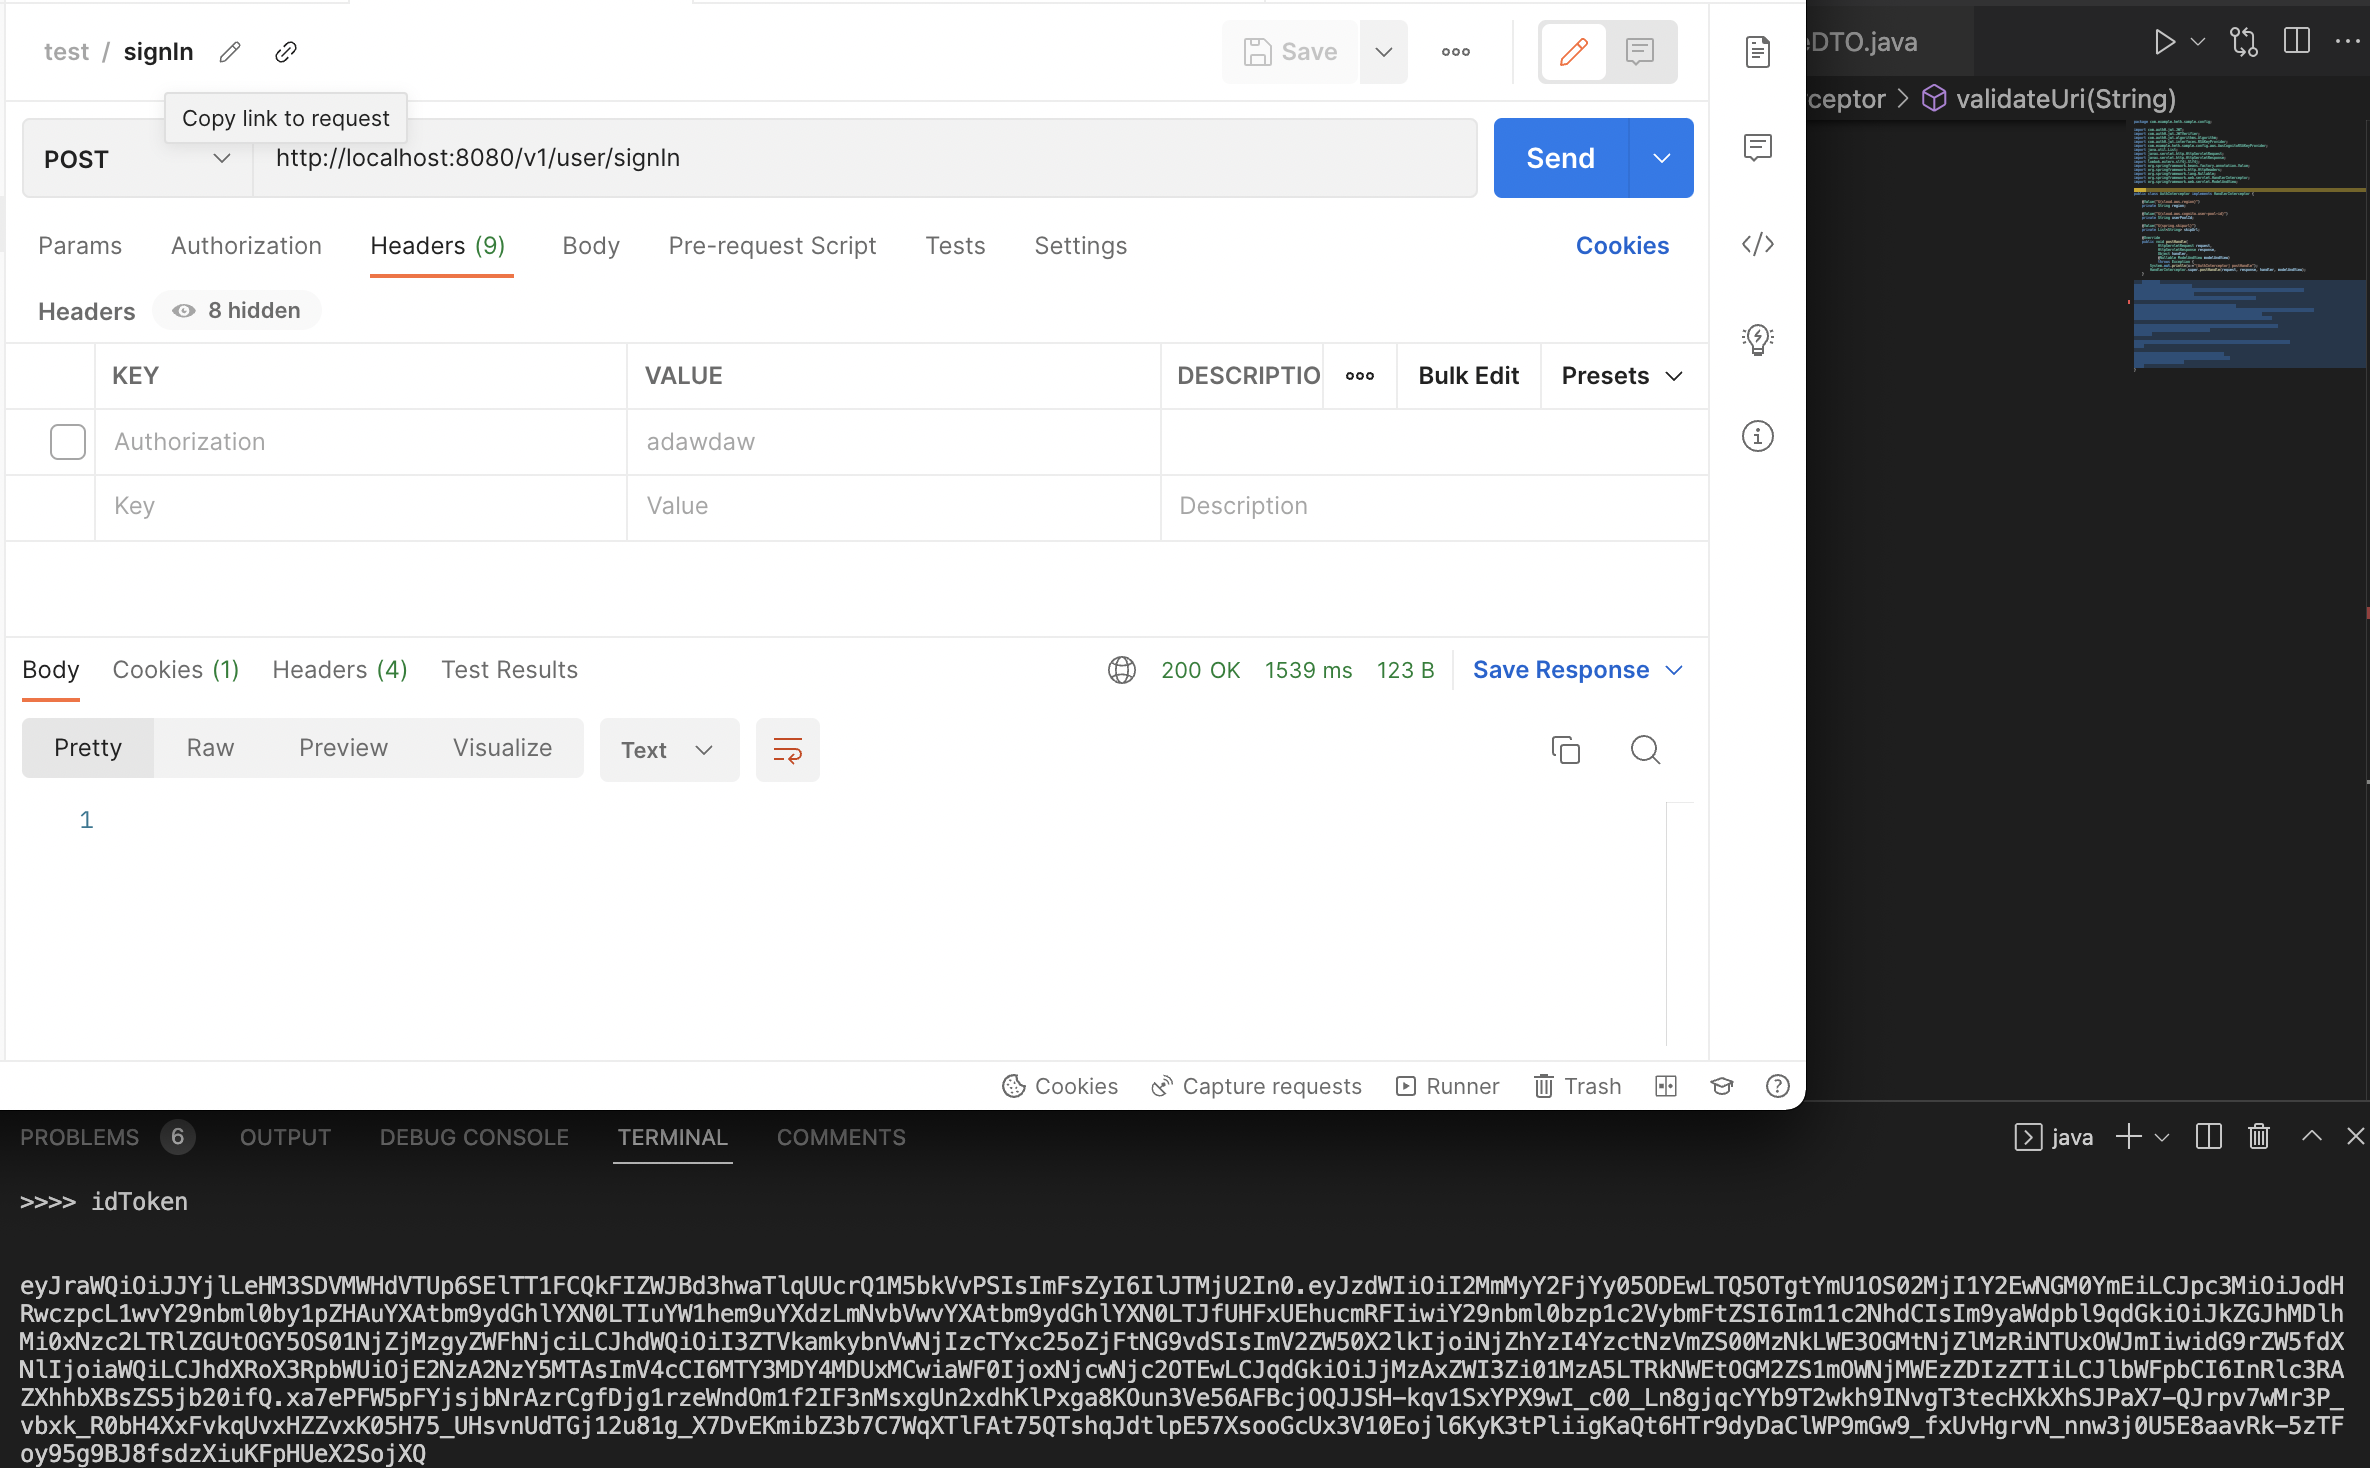
Task: Open request info icon in sidebar
Action: click(x=1758, y=436)
